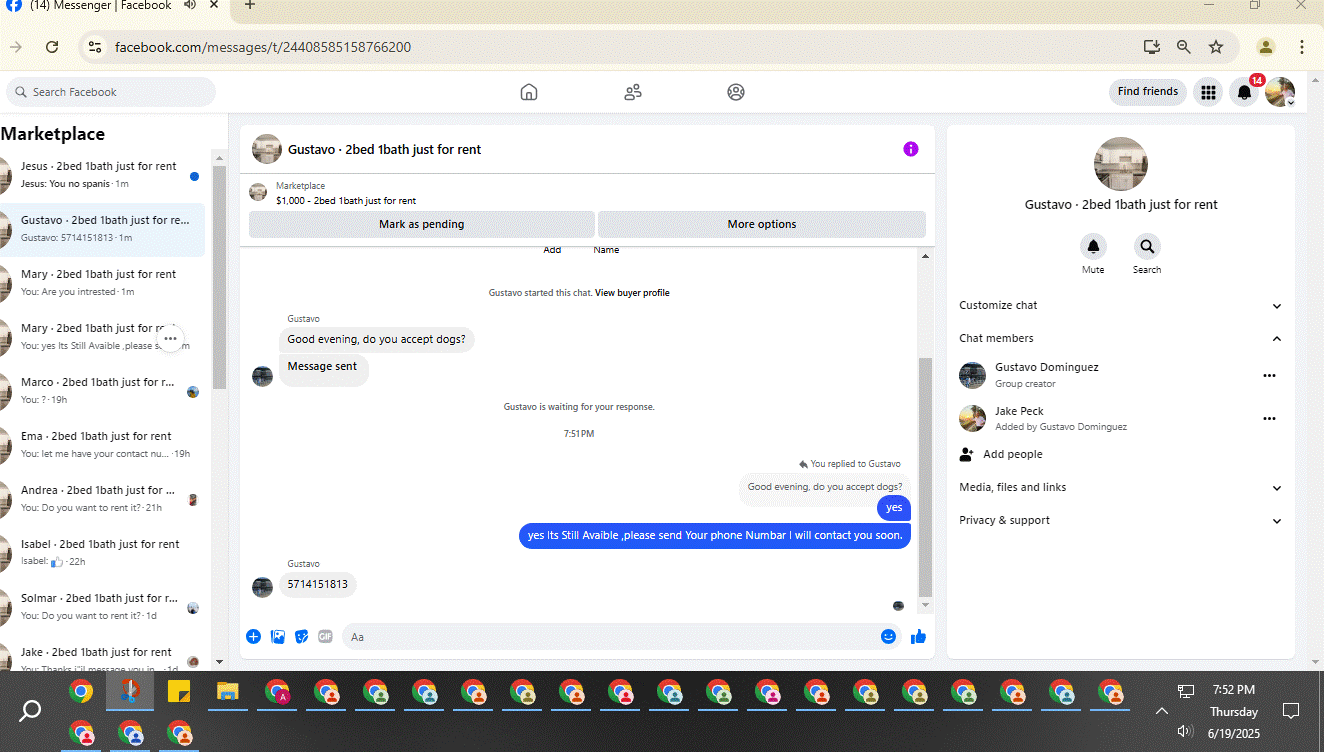Open Solmar conversation in Marketplace list
The height and width of the screenshot is (752, 1324).
[103, 607]
